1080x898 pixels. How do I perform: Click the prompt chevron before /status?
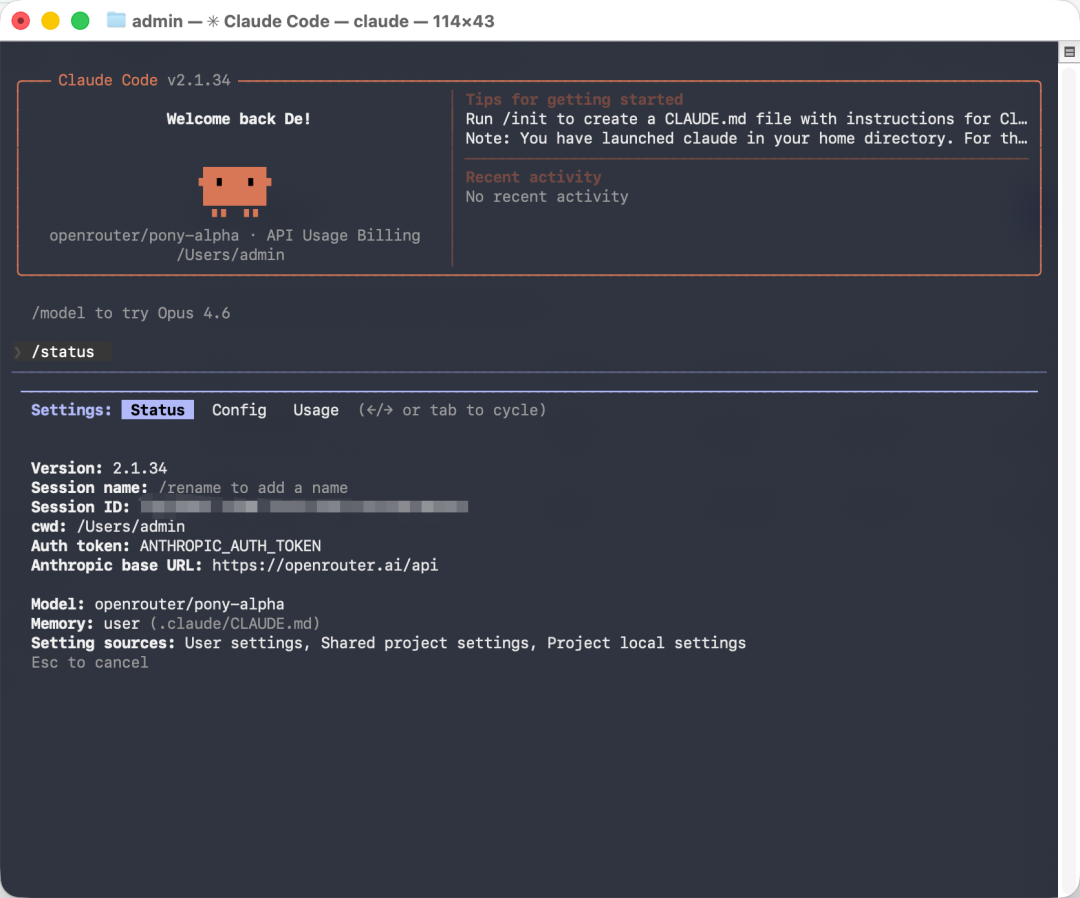(18, 352)
